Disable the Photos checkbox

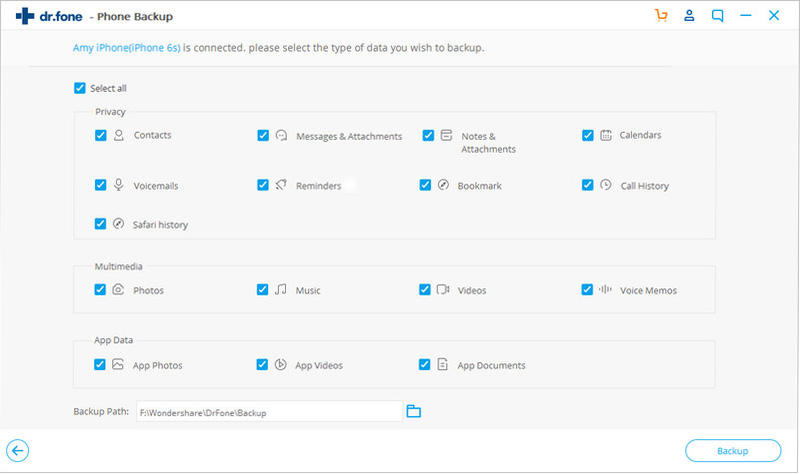pyautogui.click(x=100, y=289)
